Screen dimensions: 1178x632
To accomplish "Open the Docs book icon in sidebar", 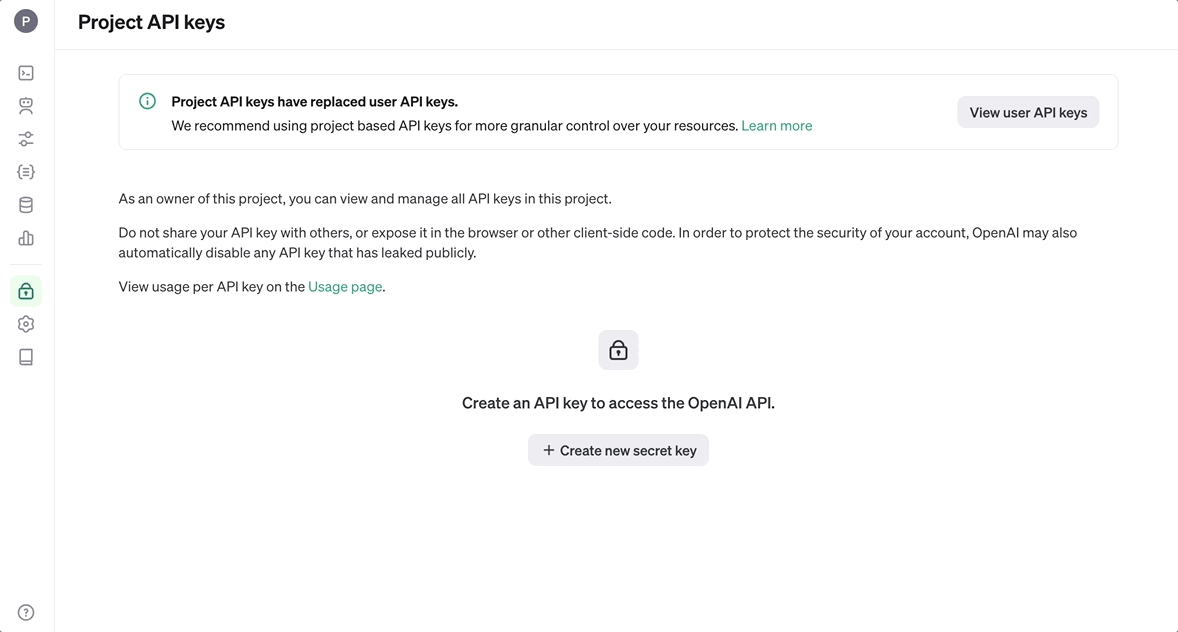I will pyautogui.click(x=26, y=357).
